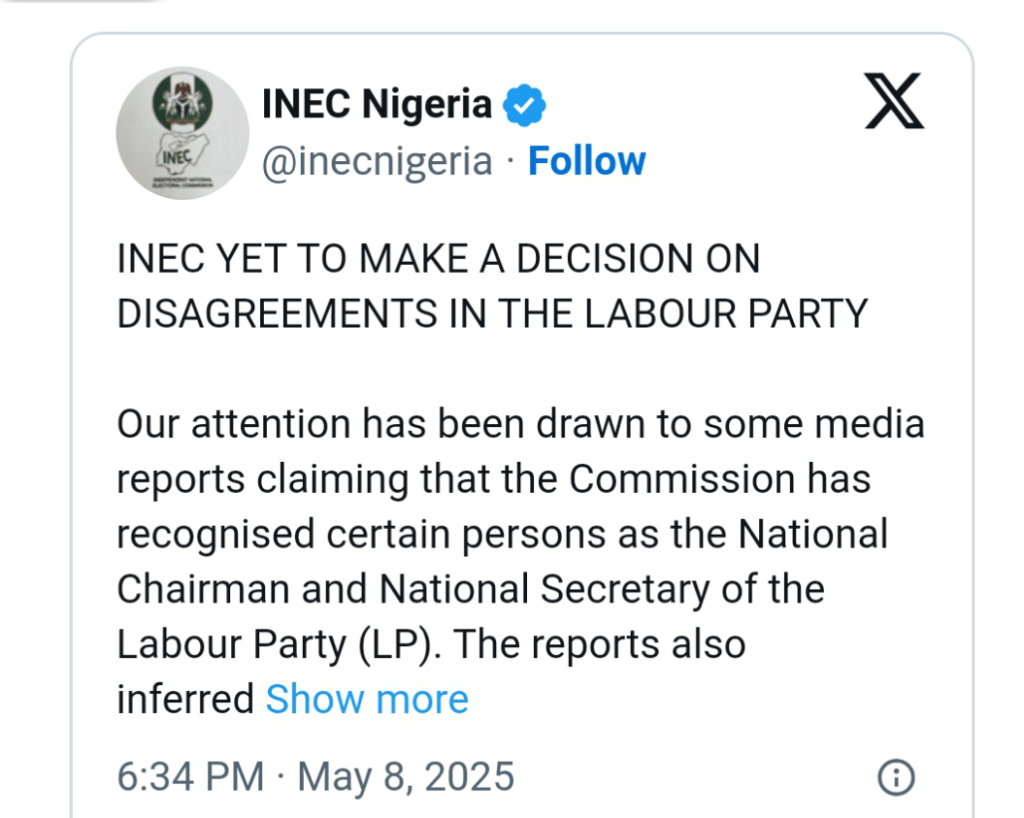Click headline line "INEC YET TO MAKE A DECISION ON"
This screenshot has width=1024, height=818.
tap(438, 259)
